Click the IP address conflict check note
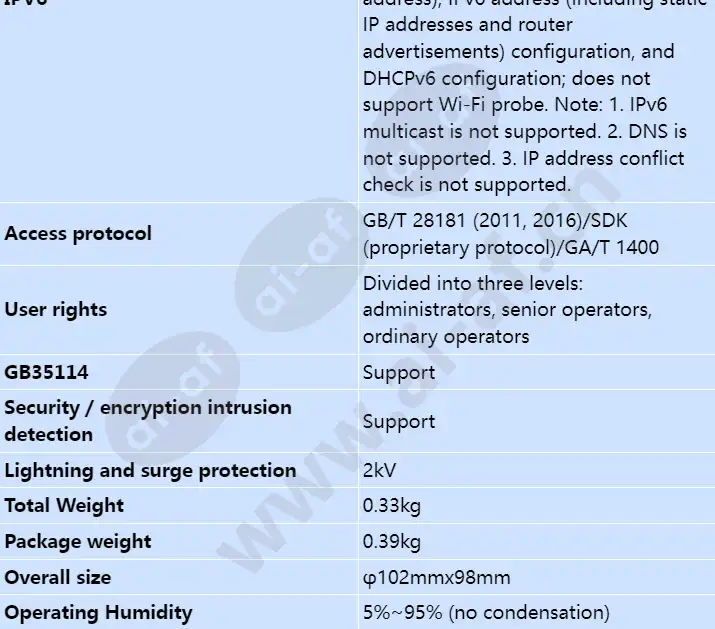Screen dimensions: 715x629 523,172
